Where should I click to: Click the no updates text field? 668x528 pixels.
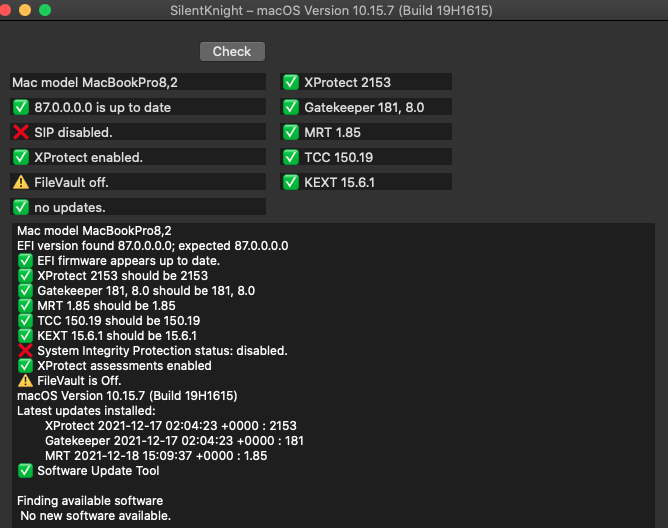pos(138,208)
